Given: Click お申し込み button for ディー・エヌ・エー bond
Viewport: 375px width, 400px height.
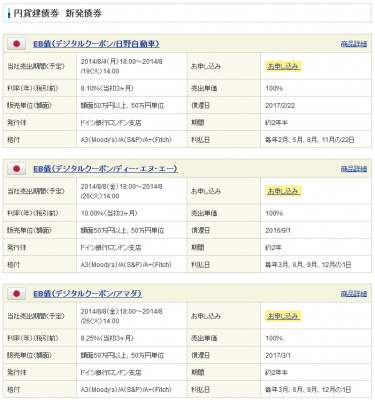Looking at the screenshot, I should 283,191.
